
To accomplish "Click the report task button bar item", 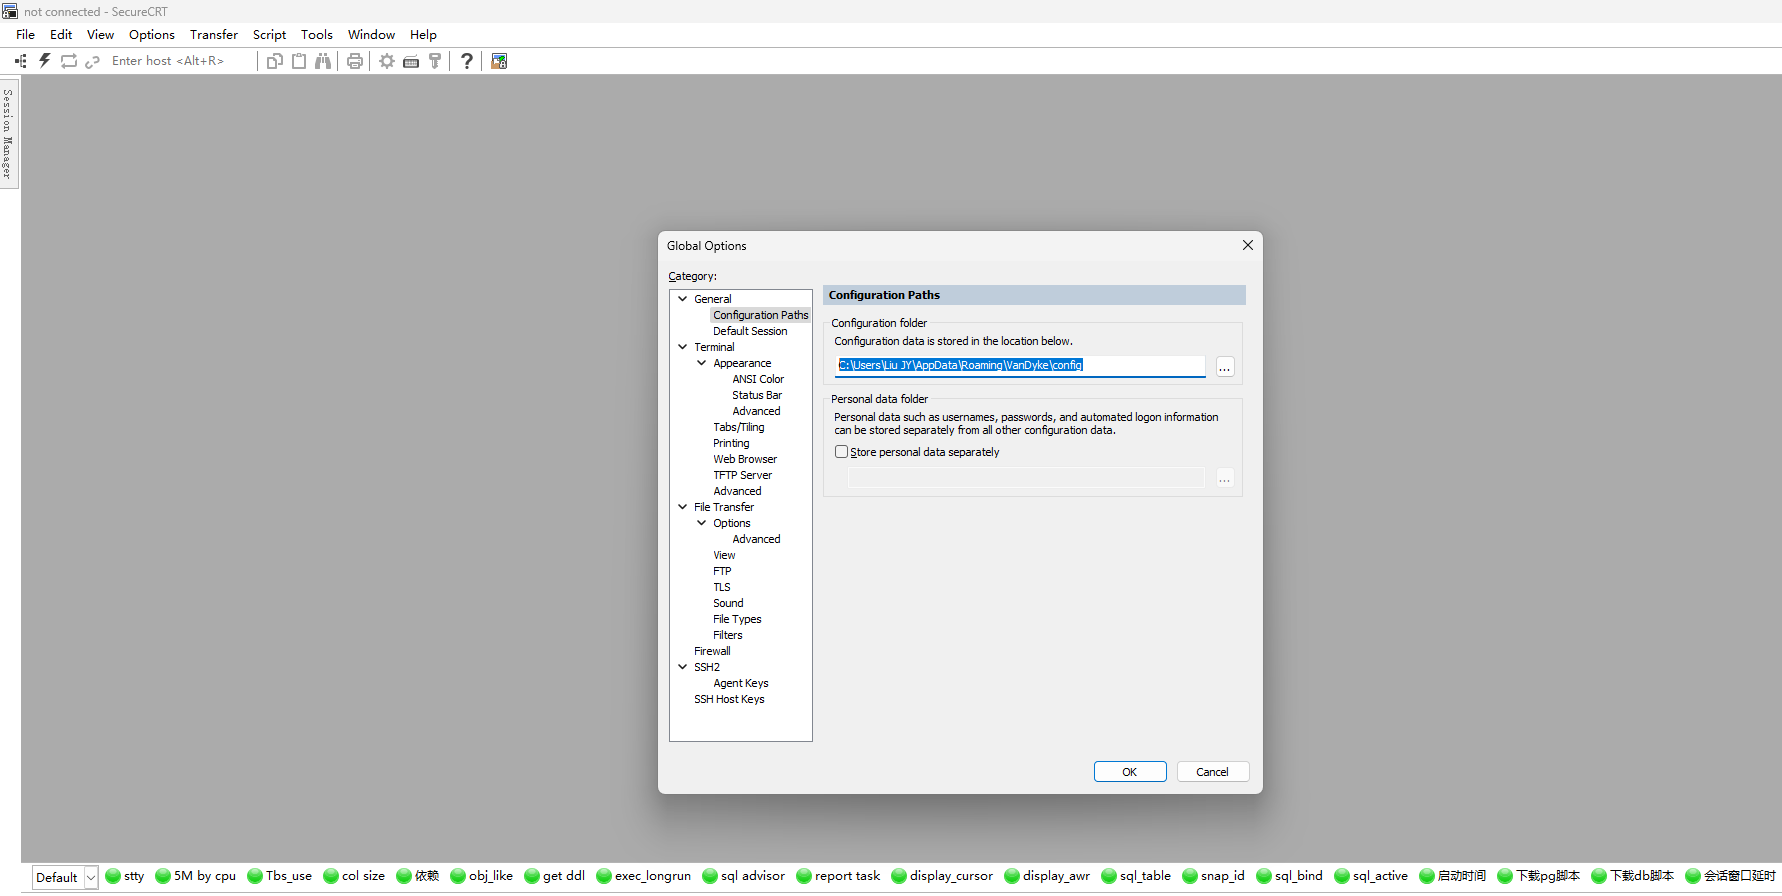I will tap(839, 876).
